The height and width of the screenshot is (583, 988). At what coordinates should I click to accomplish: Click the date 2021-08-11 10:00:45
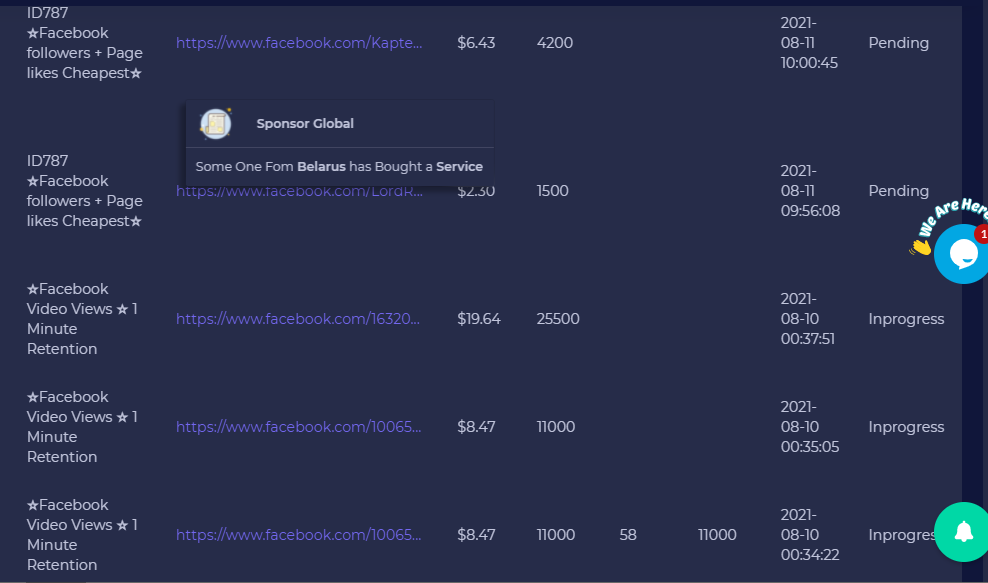tap(809, 43)
